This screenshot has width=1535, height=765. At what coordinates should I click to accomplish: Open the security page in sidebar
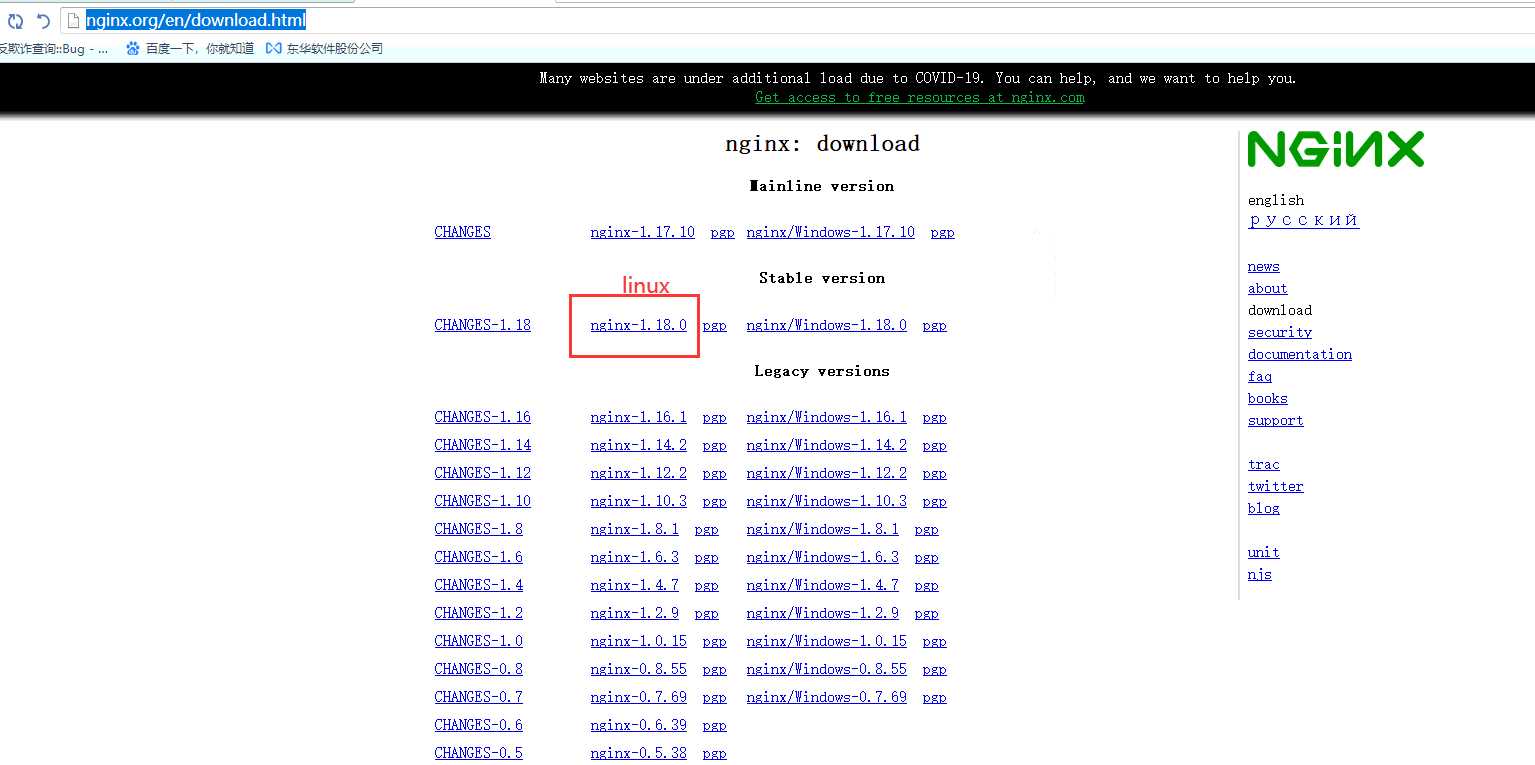pyautogui.click(x=1279, y=333)
